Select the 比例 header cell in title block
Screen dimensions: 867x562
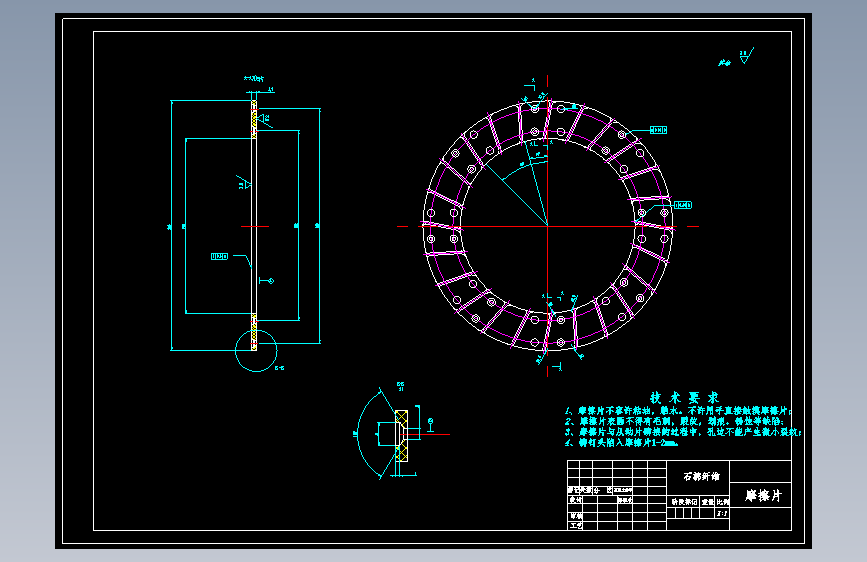click(723, 501)
